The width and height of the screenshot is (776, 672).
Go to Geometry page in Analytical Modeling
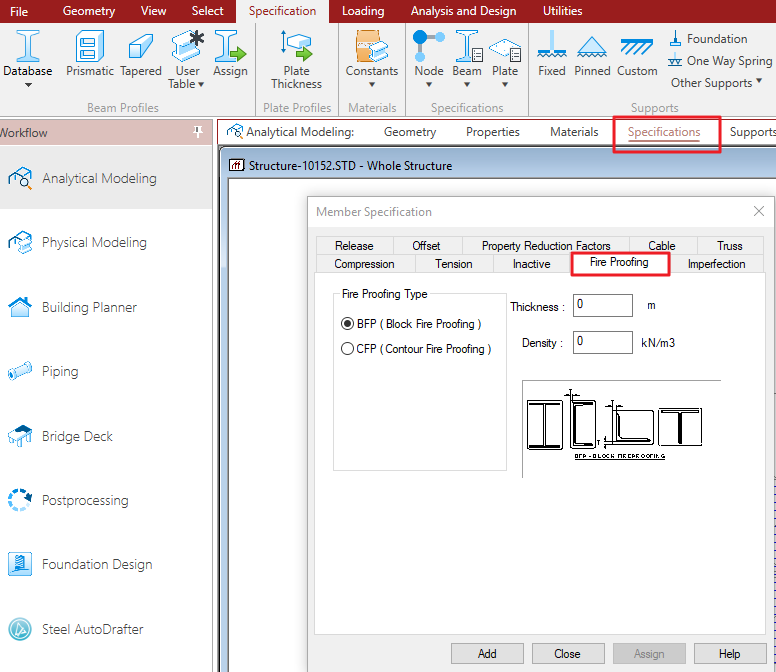coord(410,132)
